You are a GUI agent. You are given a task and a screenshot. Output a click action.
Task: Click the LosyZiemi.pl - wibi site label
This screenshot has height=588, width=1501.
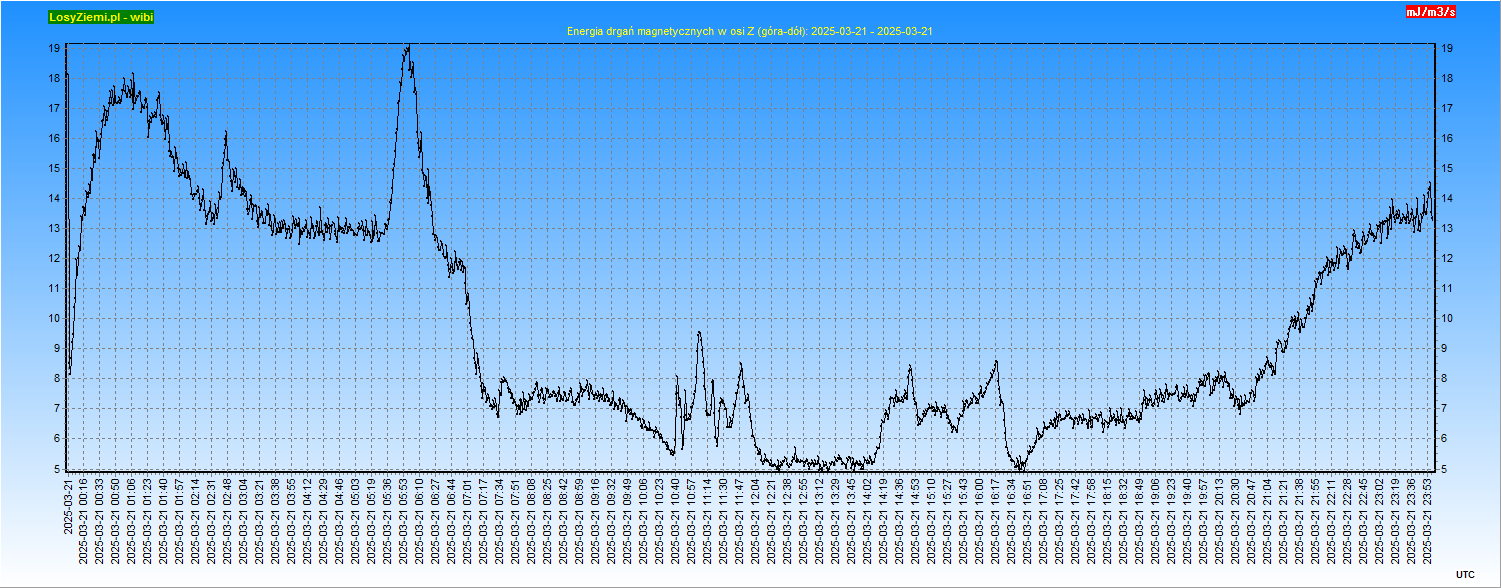pyautogui.click(x=101, y=17)
